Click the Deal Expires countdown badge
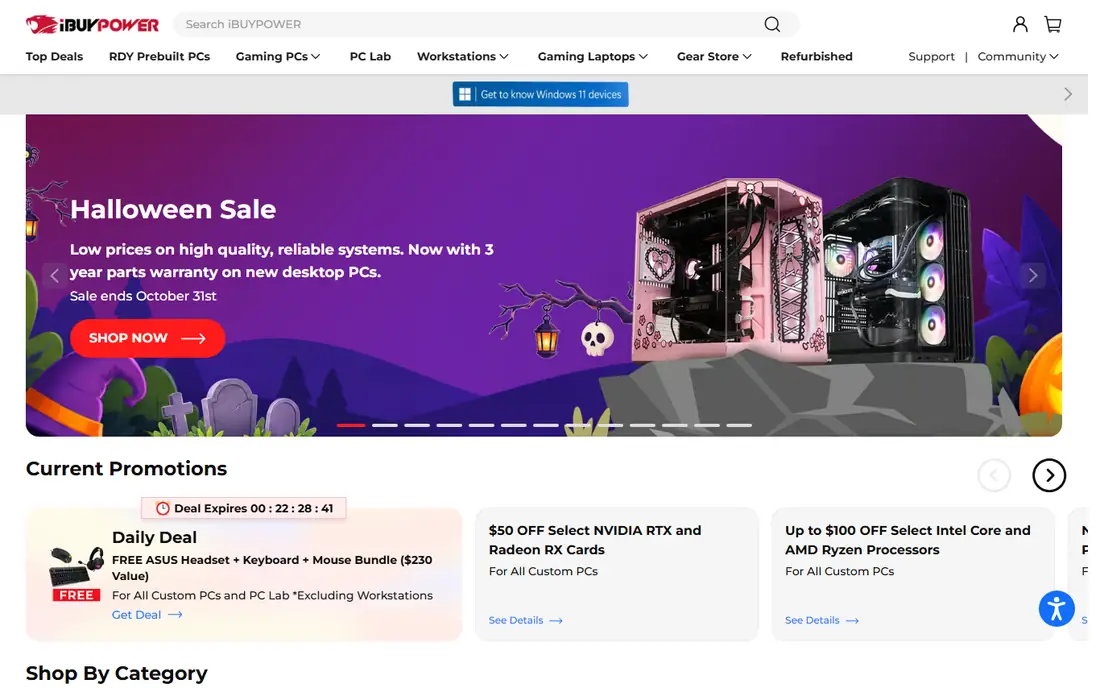 coord(243,508)
